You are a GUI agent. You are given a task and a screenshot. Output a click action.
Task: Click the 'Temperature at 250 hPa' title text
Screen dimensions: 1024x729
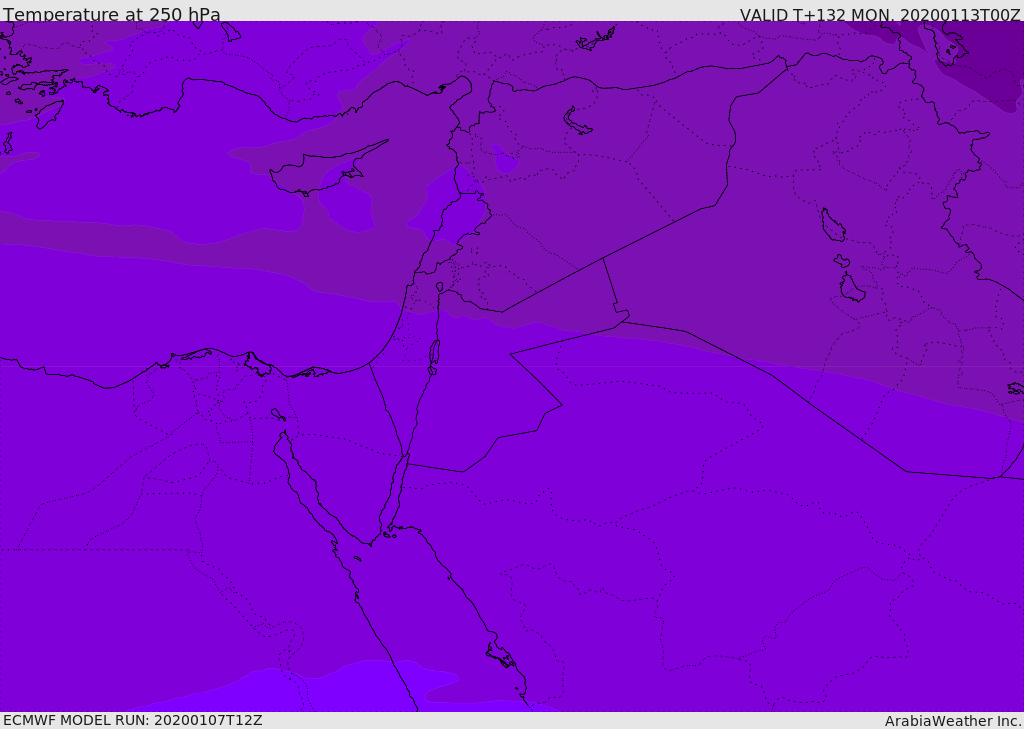coord(112,14)
